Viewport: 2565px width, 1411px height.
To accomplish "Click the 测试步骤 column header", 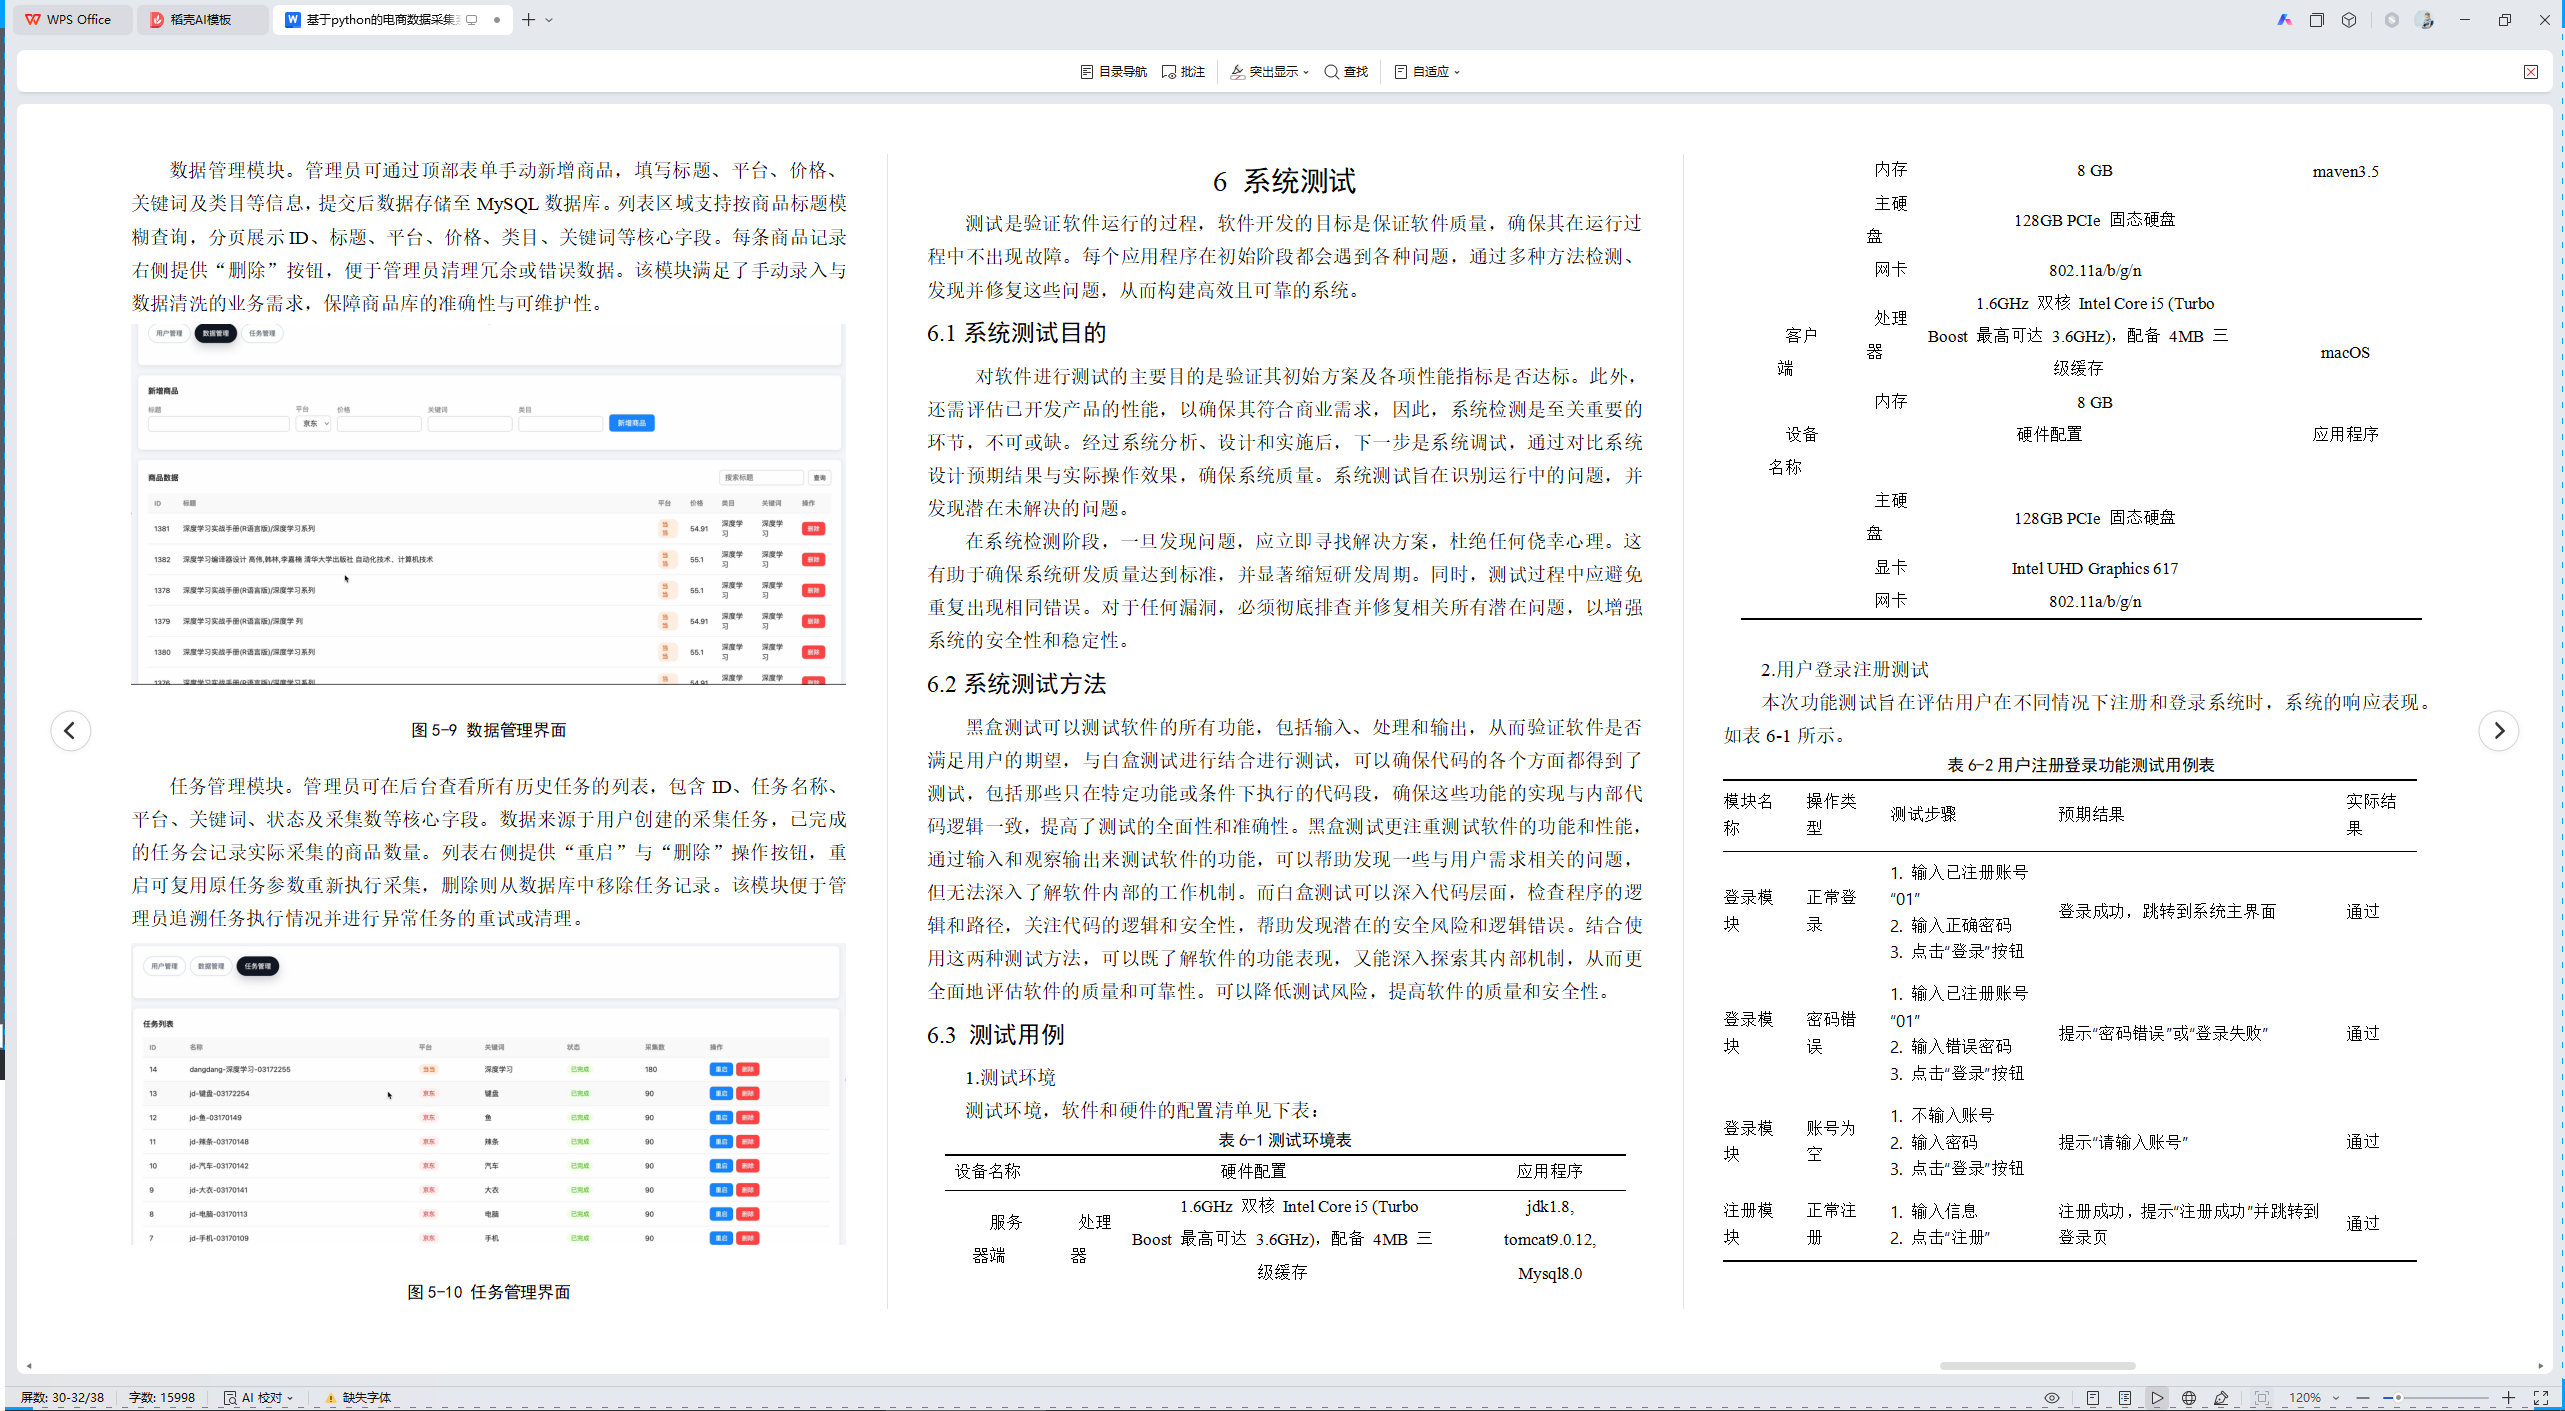I will tap(1923, 814).
